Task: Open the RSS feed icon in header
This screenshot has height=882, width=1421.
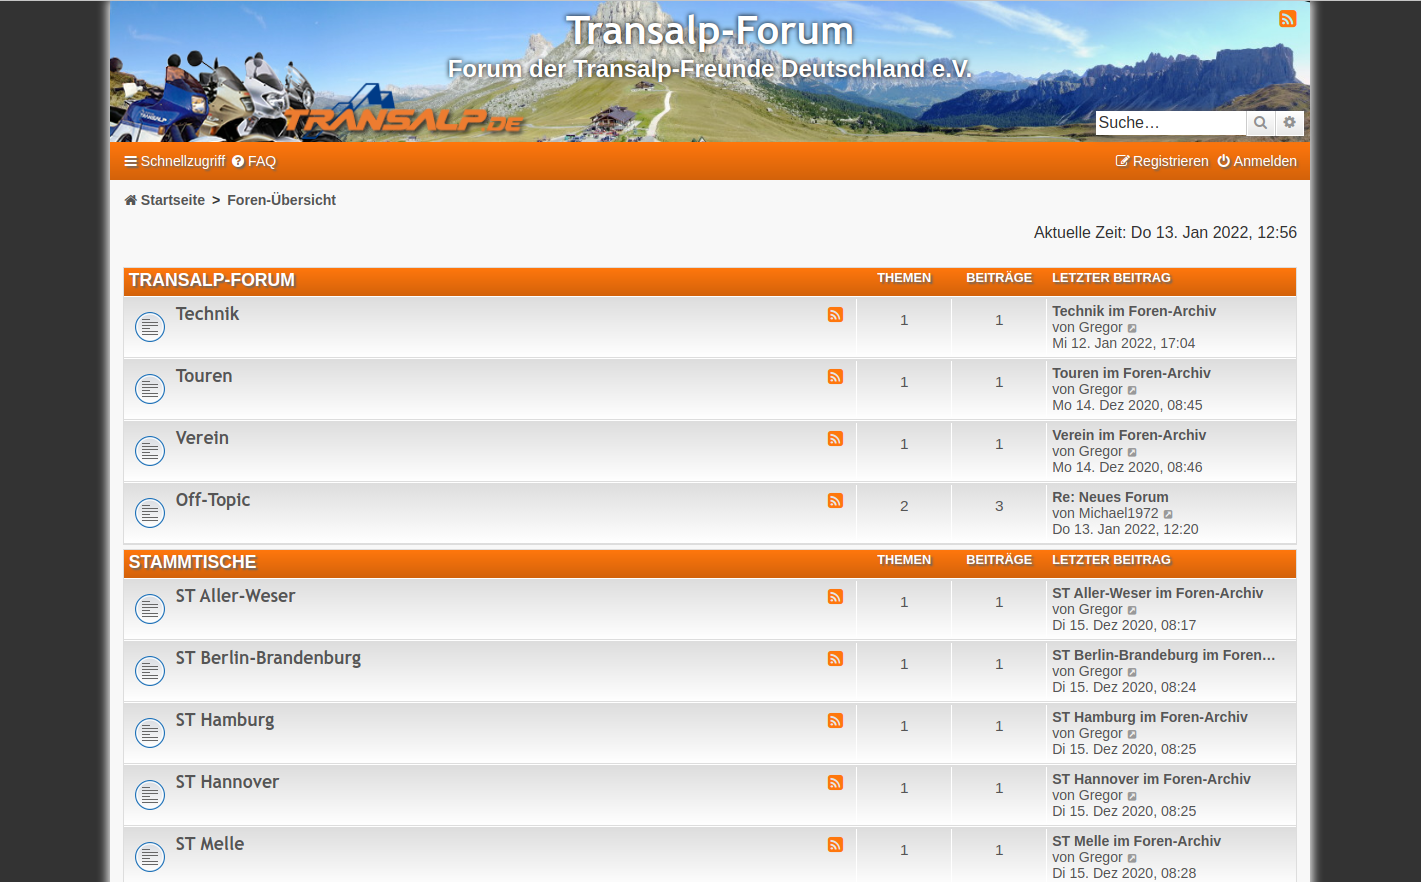Action: 1287,19
